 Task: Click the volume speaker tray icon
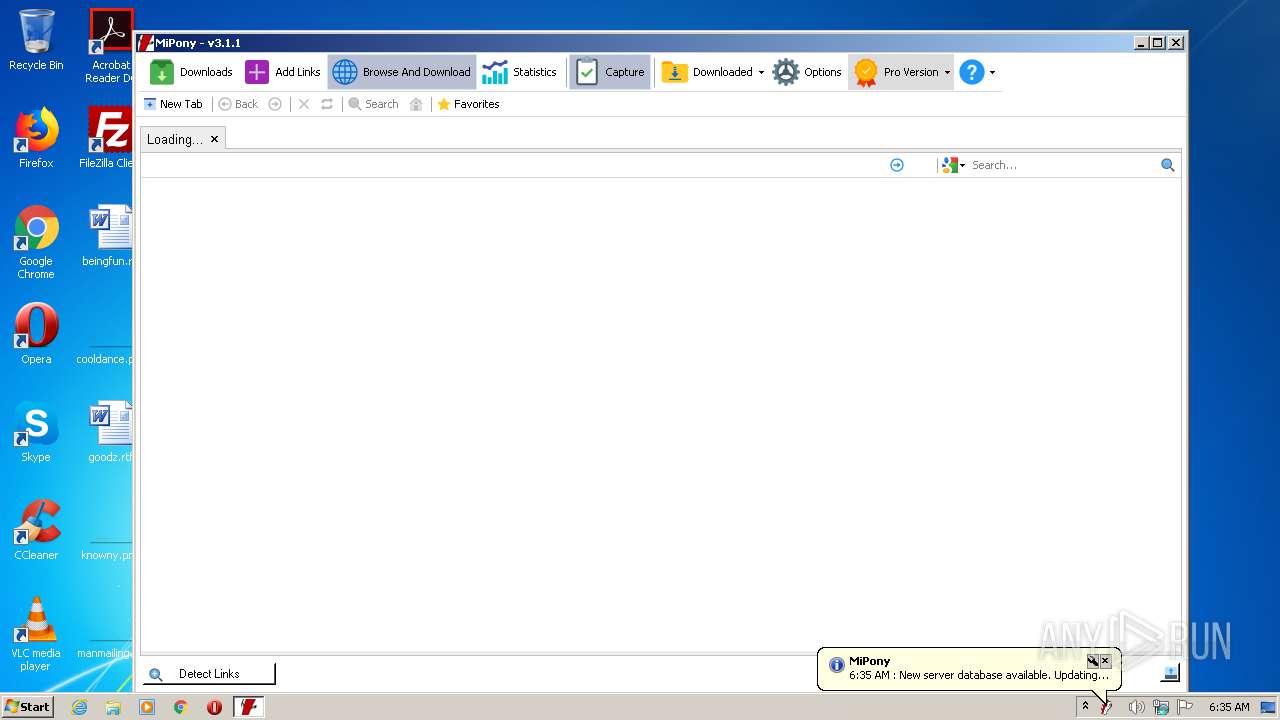(1136, 707)
